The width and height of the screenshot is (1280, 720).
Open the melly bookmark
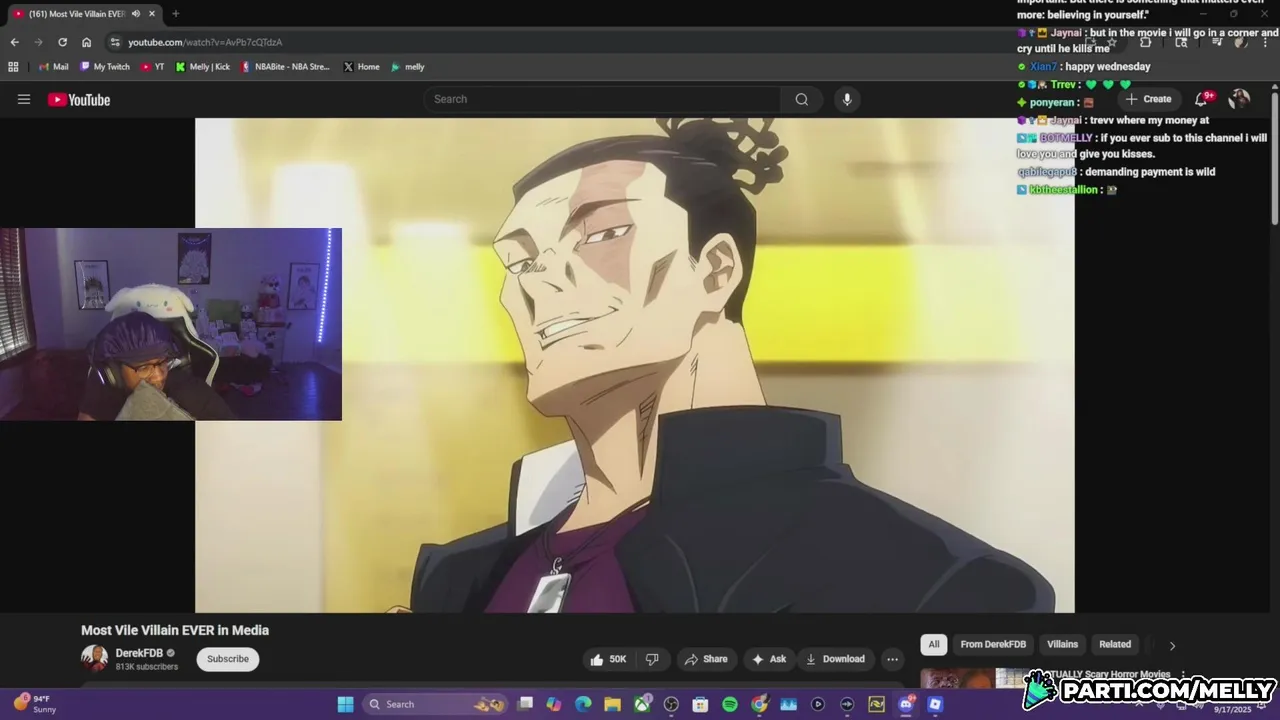click(408, 67)
